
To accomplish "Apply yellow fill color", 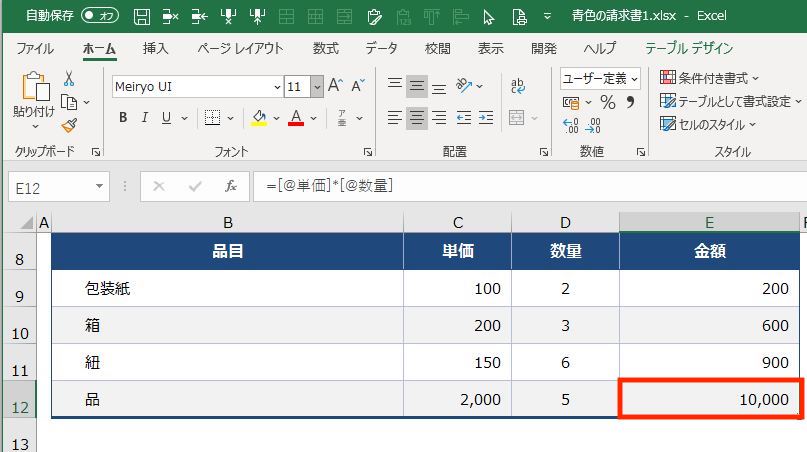I will 259,118.
